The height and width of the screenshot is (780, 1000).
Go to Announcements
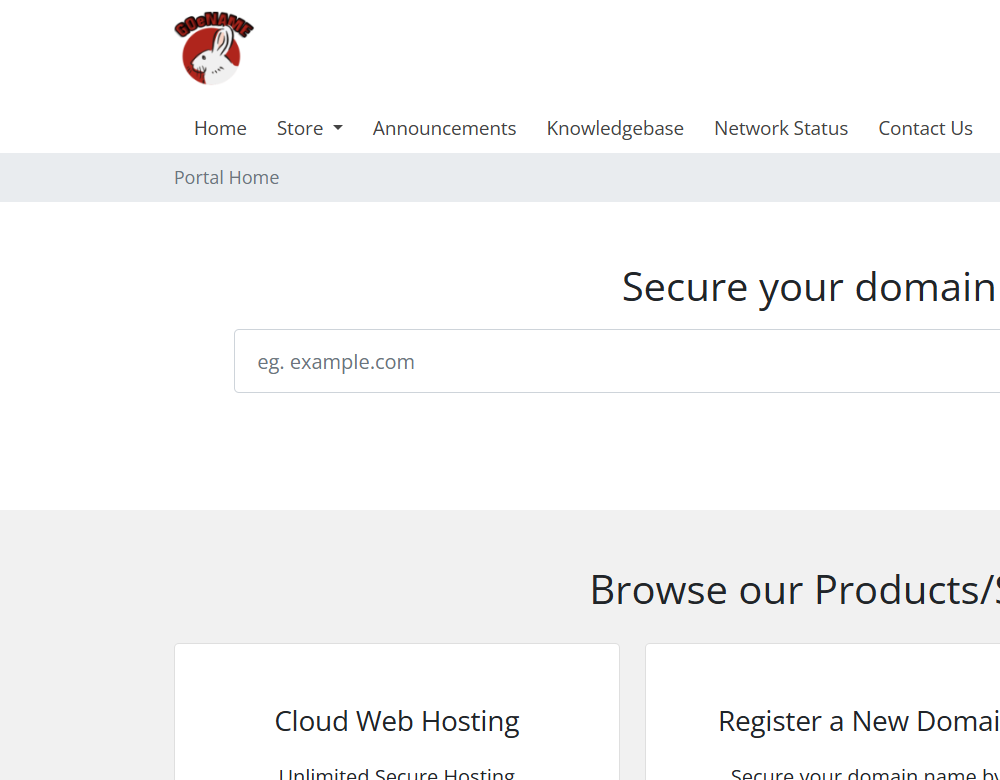point(444,128)
